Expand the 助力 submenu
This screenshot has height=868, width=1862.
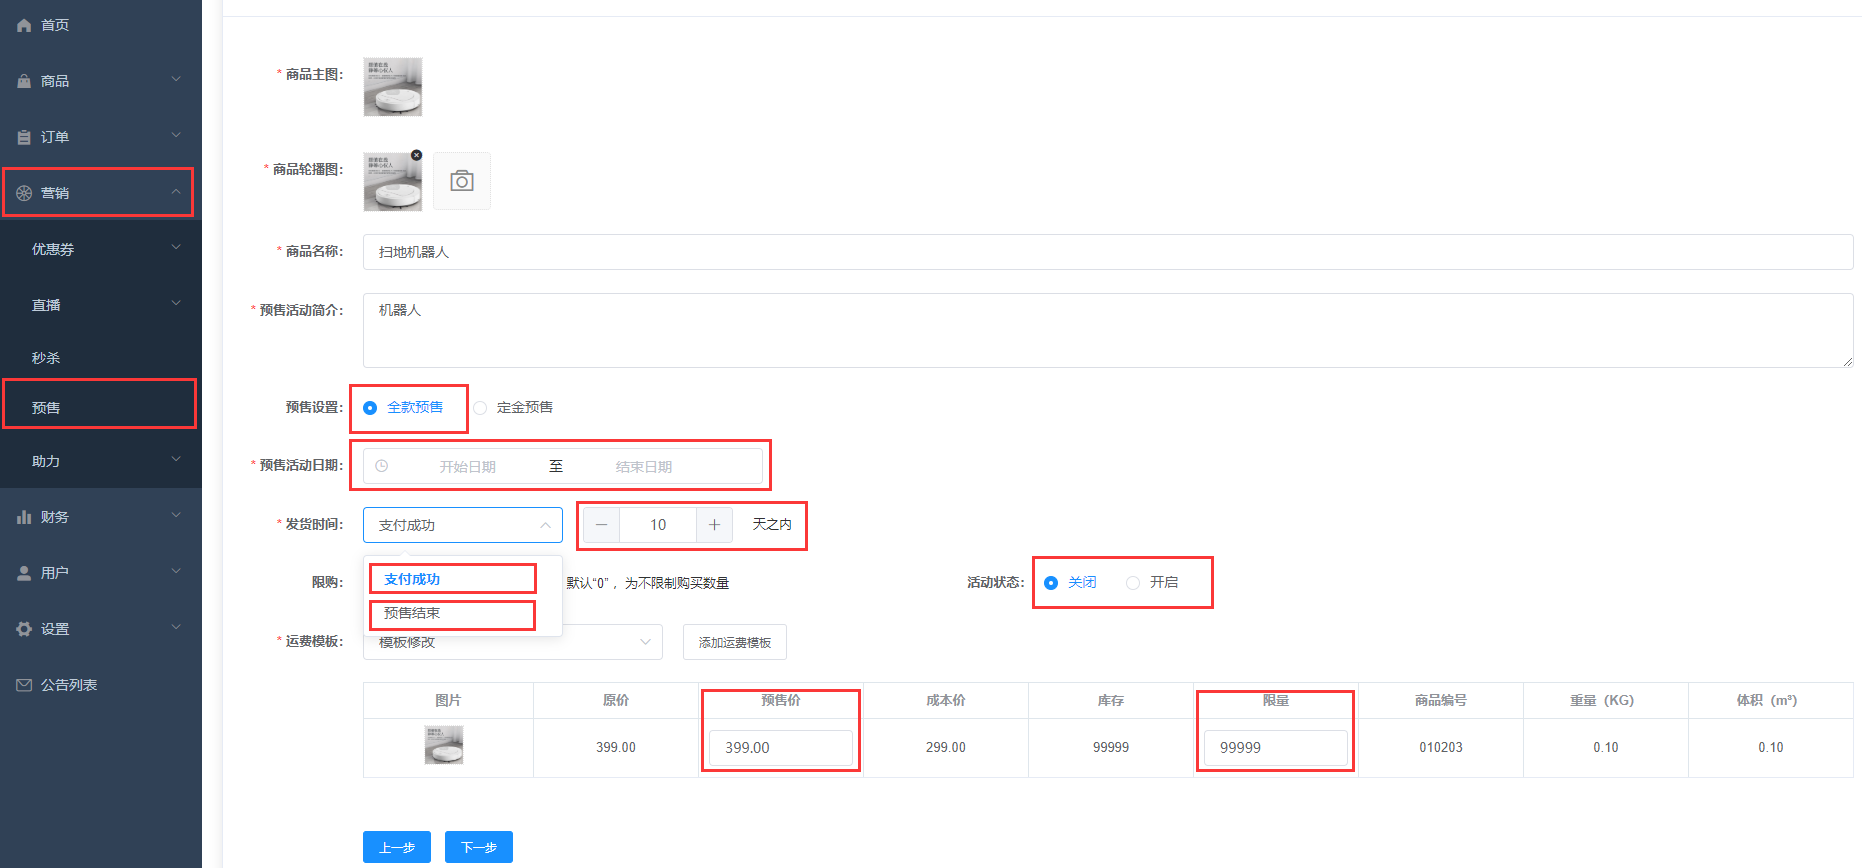click(176, 460)
